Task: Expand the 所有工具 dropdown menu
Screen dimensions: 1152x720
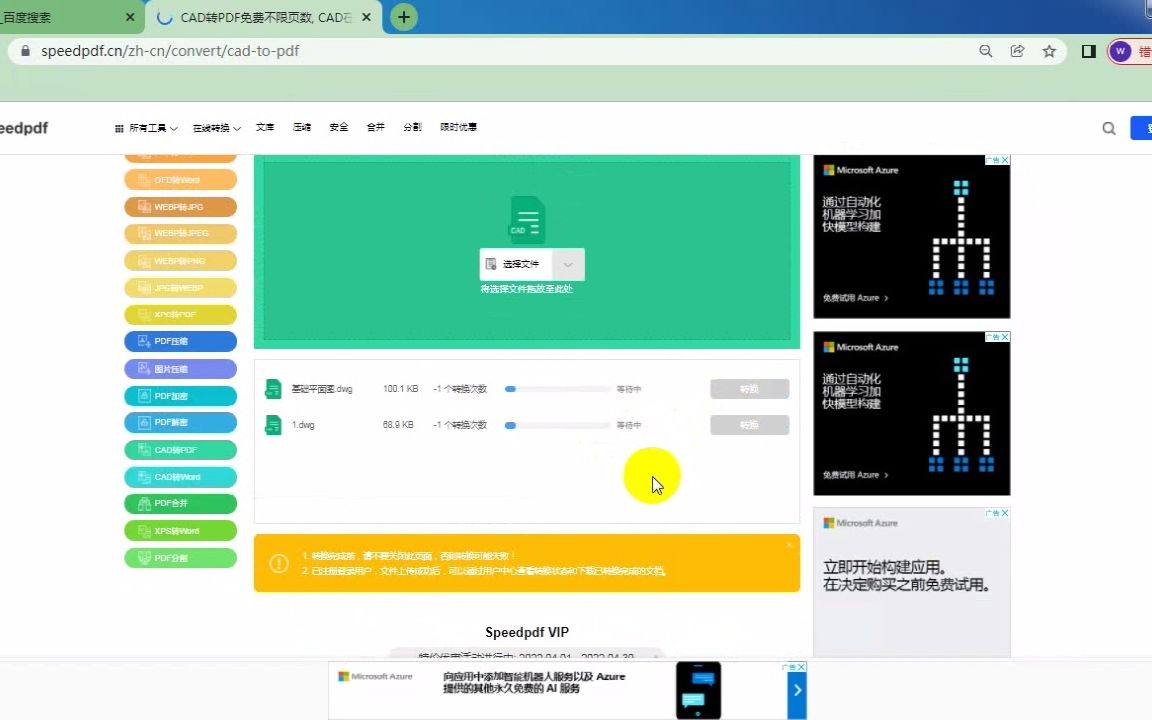Action: coord(148,127)
